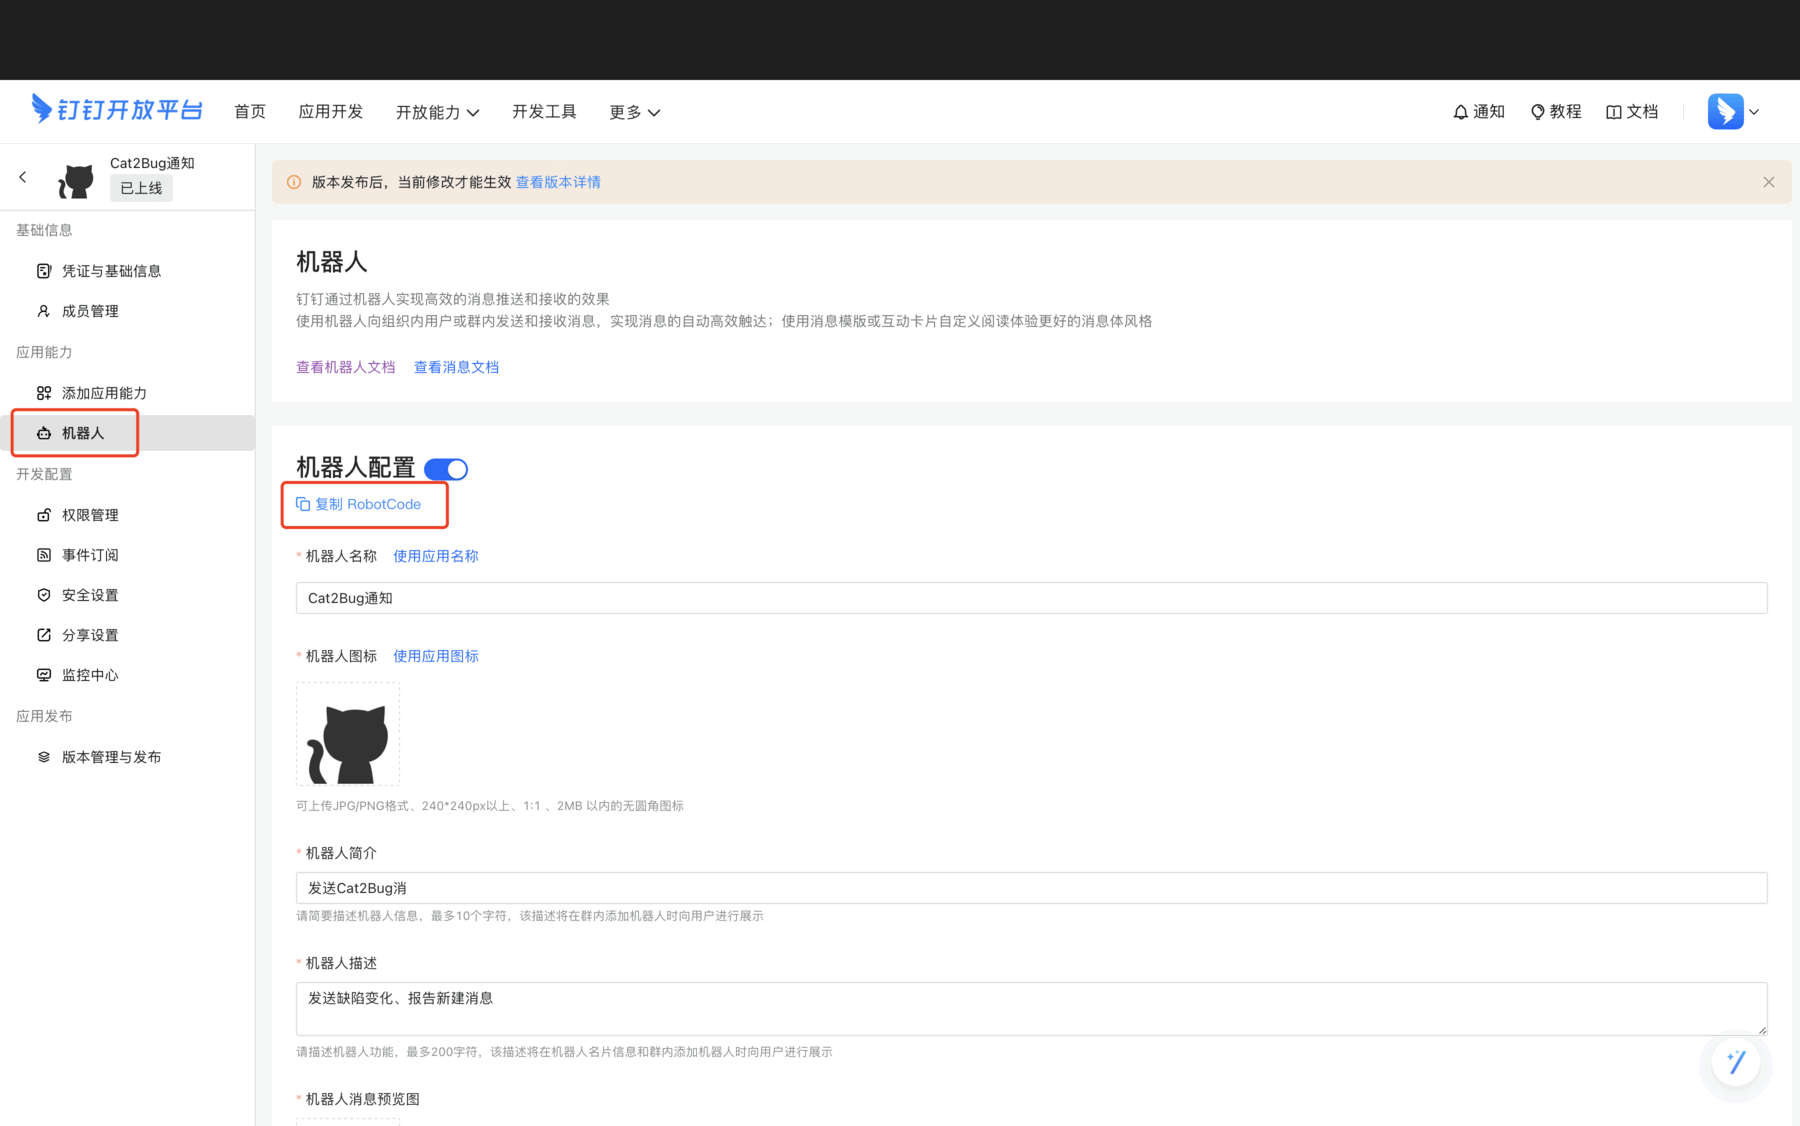Viewport: 1800px width, 1126px height.
Task: Click the 教程 text label
Action: point(1566,112)
